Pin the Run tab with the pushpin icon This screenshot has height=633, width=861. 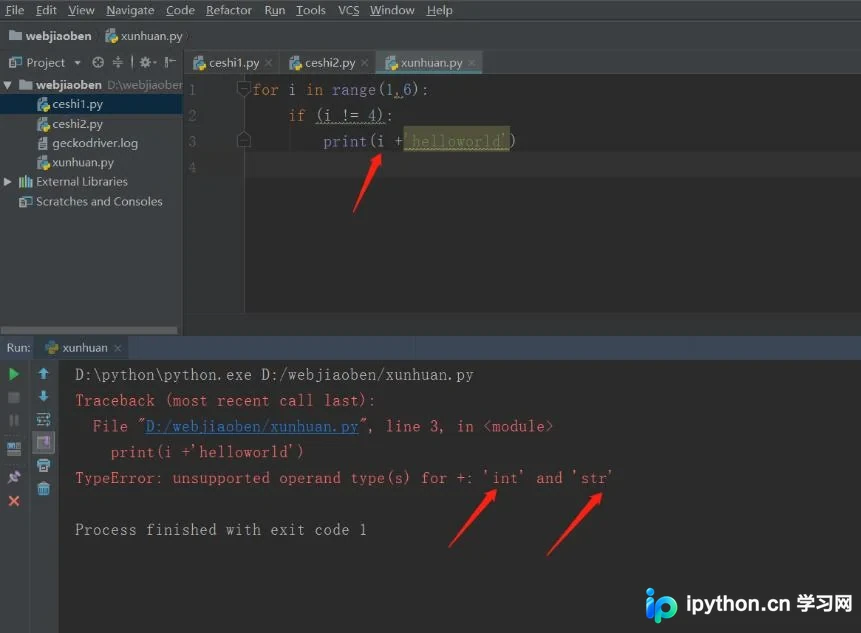pos(14,477)
